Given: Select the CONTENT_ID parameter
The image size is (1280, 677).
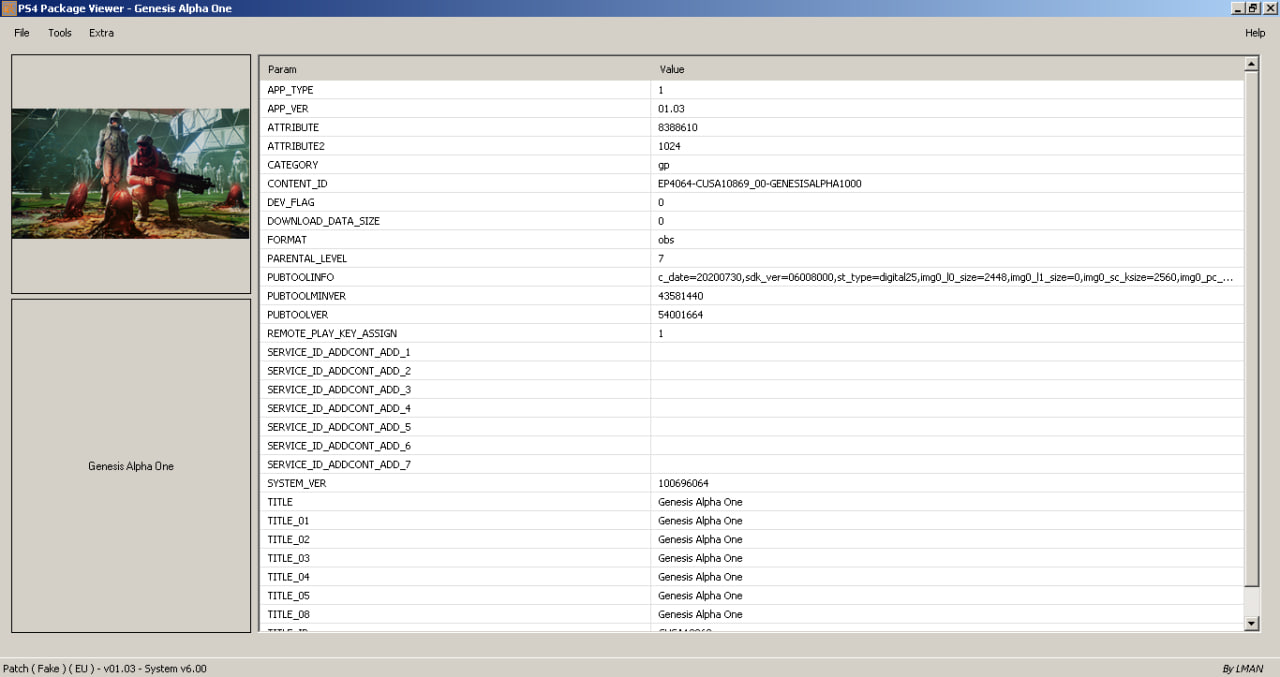Looking at the screenshot, I should pyautogui.click(x=297, y=184).
